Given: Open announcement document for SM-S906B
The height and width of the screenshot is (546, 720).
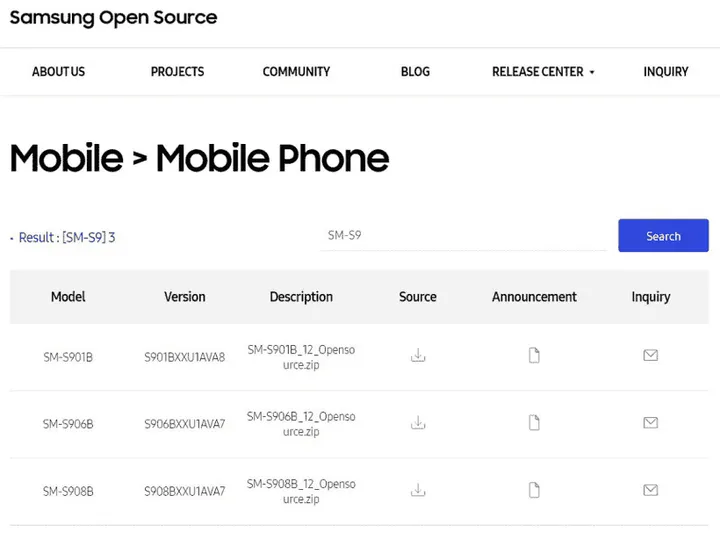Looking at the screenshot, I should [534, 423].
